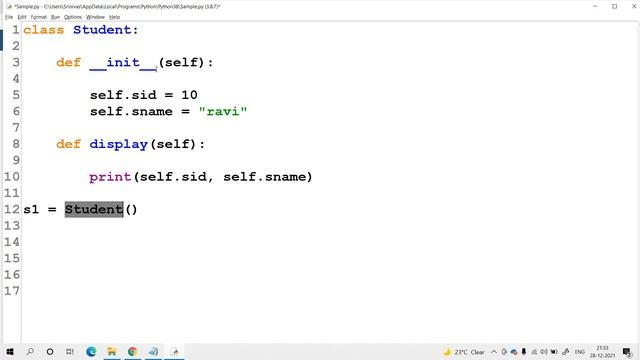Click the highlighted Student word on line 12
Screen dimensions: 640x360
(94, 209)
